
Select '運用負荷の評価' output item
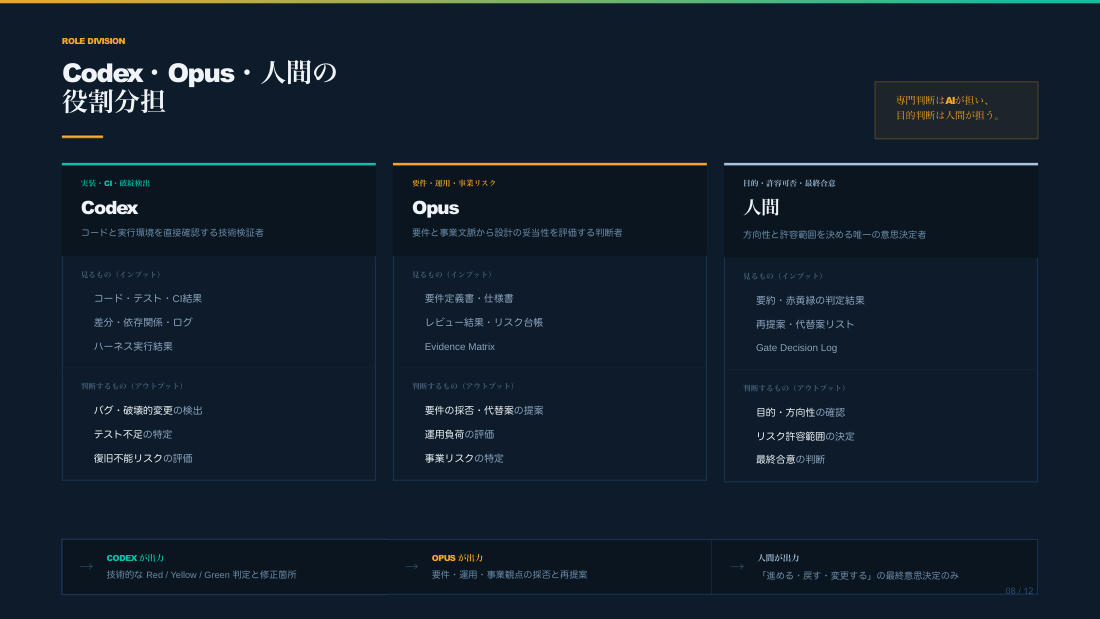tap(459, 434)
